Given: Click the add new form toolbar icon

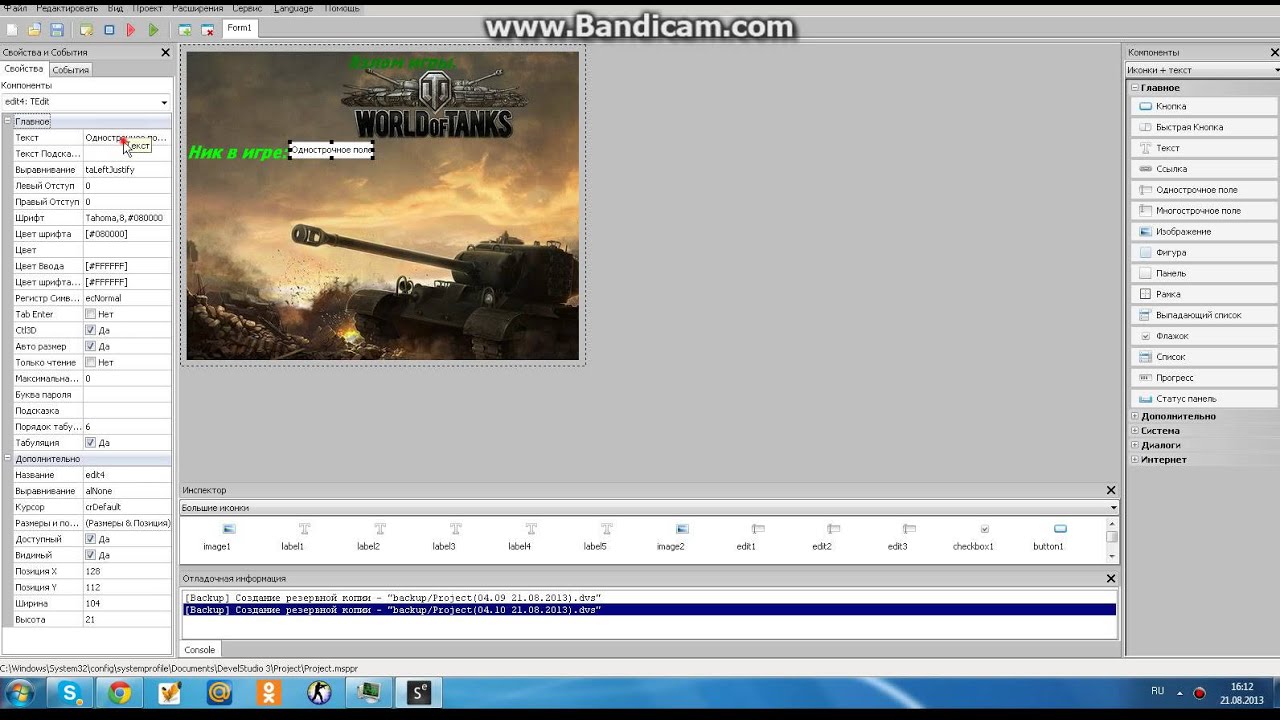Looking at the screenshot, I should pos(185,30).
